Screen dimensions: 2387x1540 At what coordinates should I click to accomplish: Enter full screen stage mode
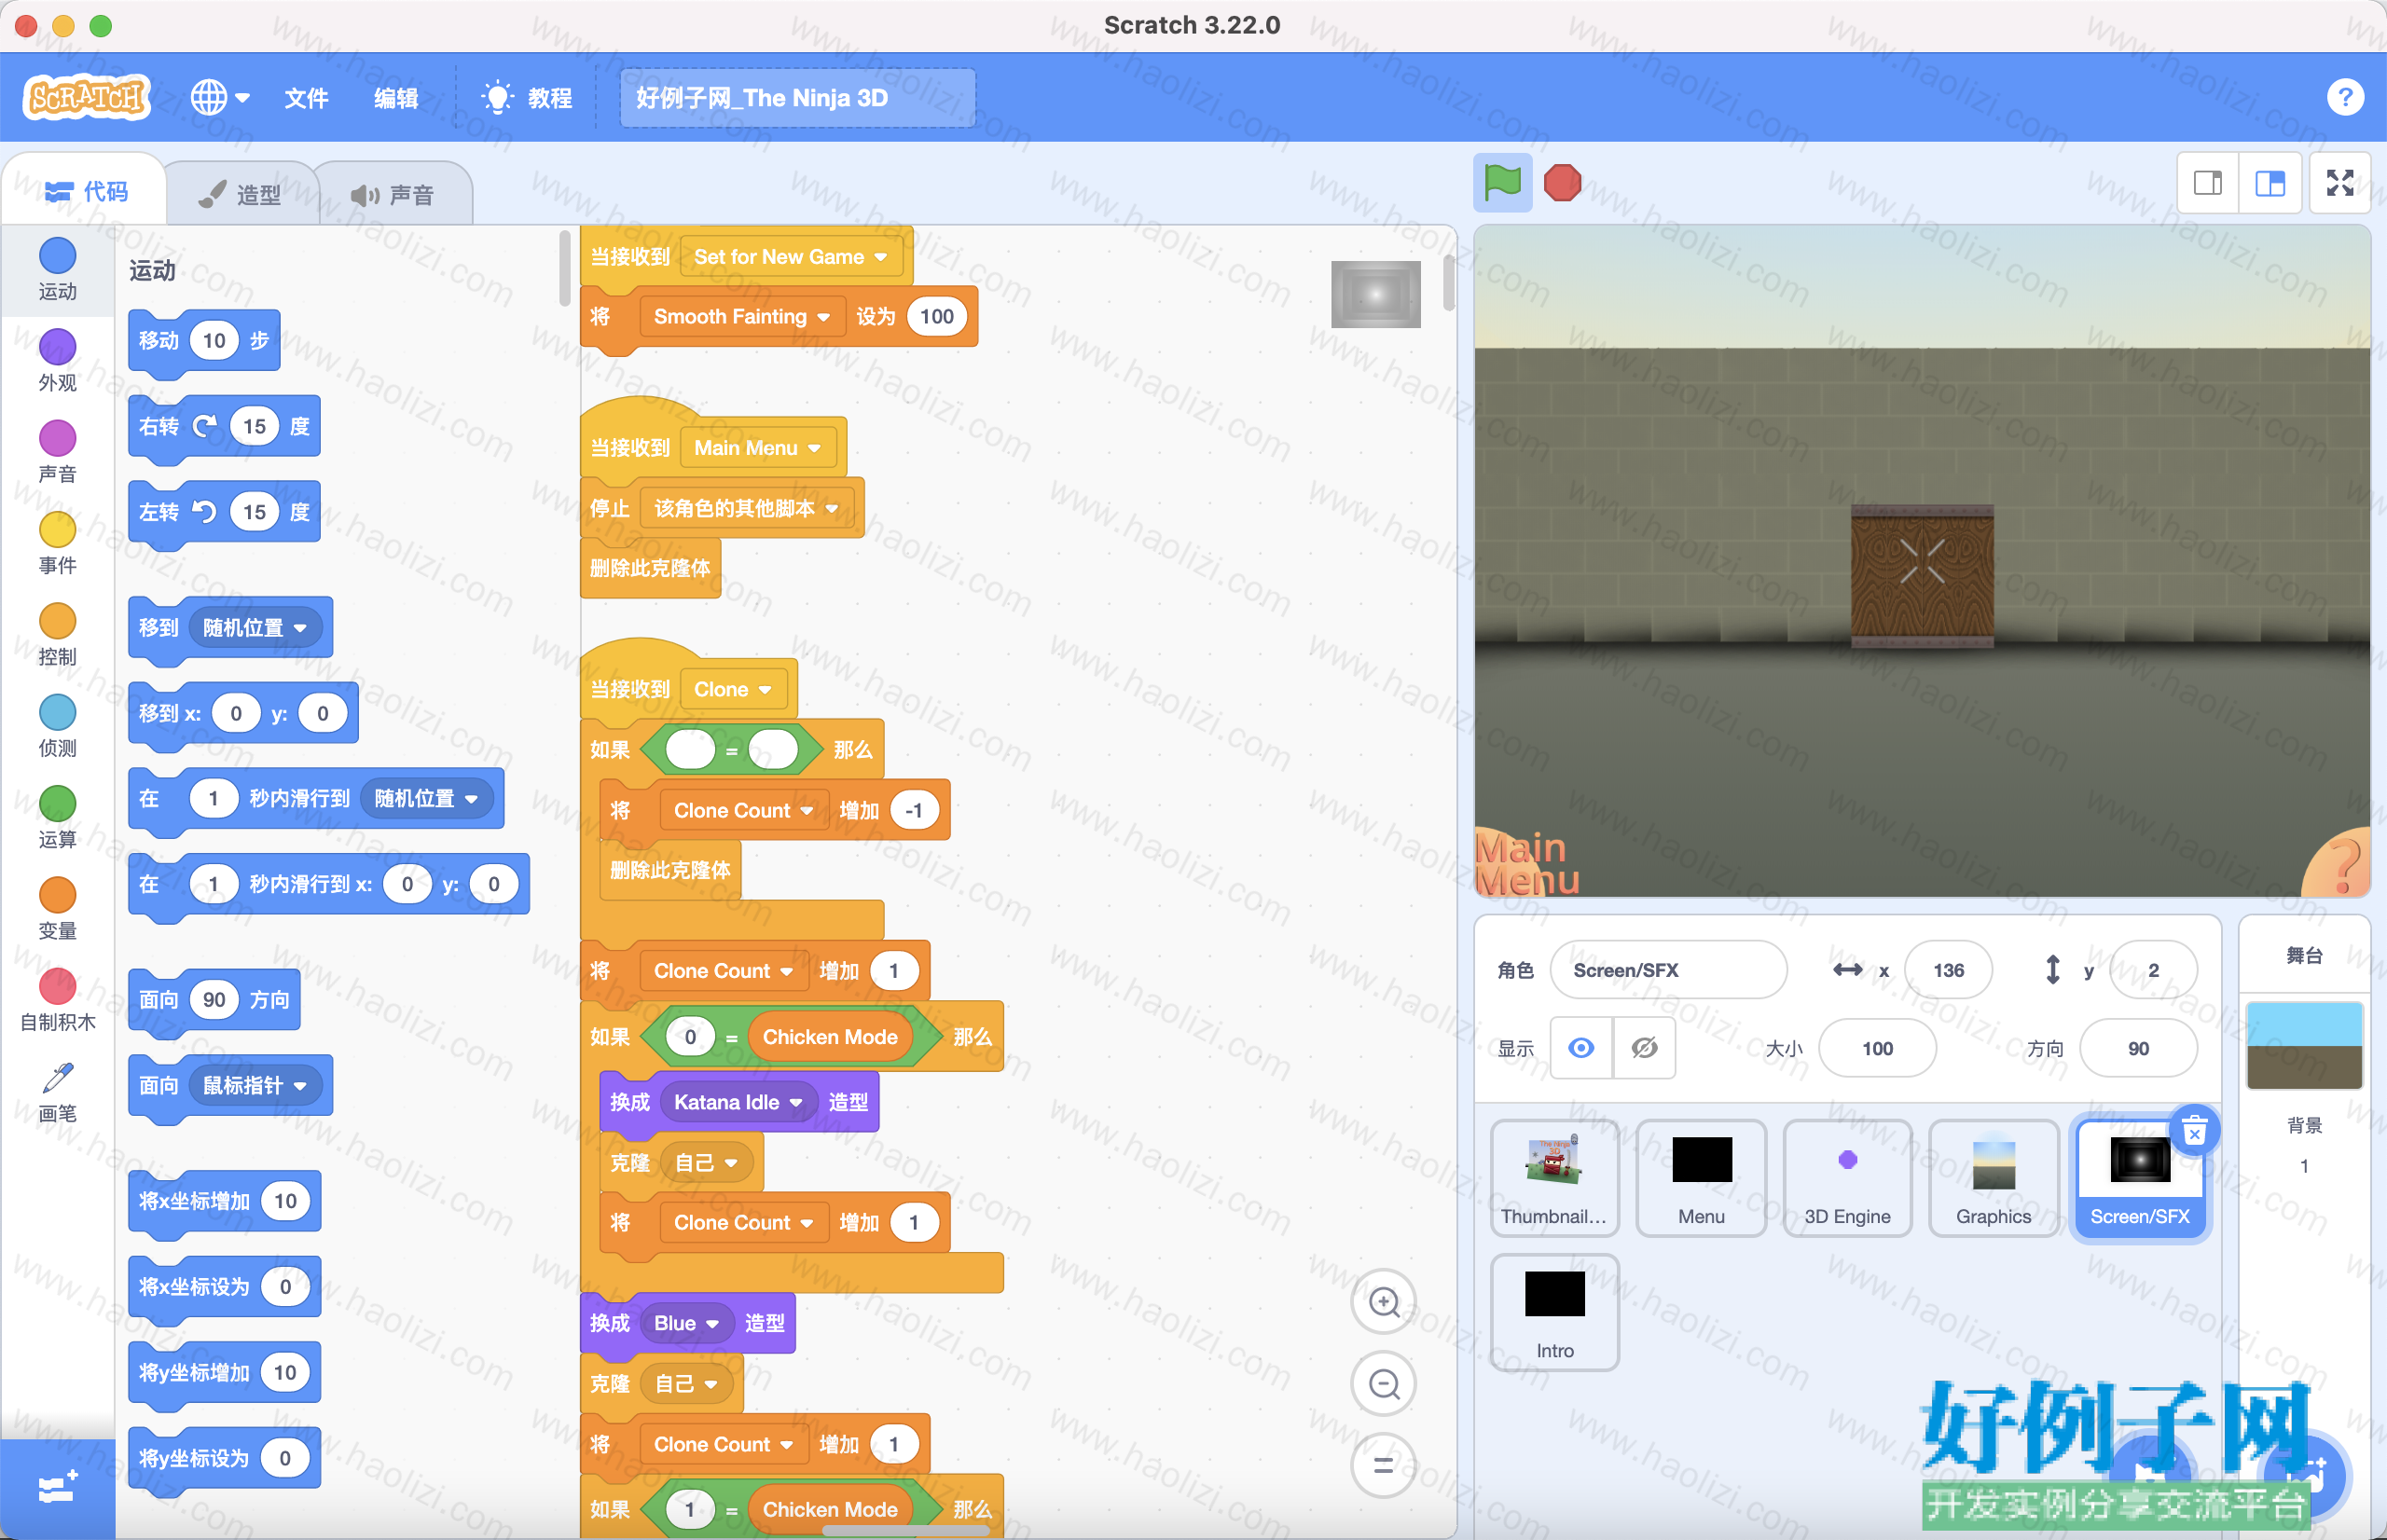(x=2340, y=183)
